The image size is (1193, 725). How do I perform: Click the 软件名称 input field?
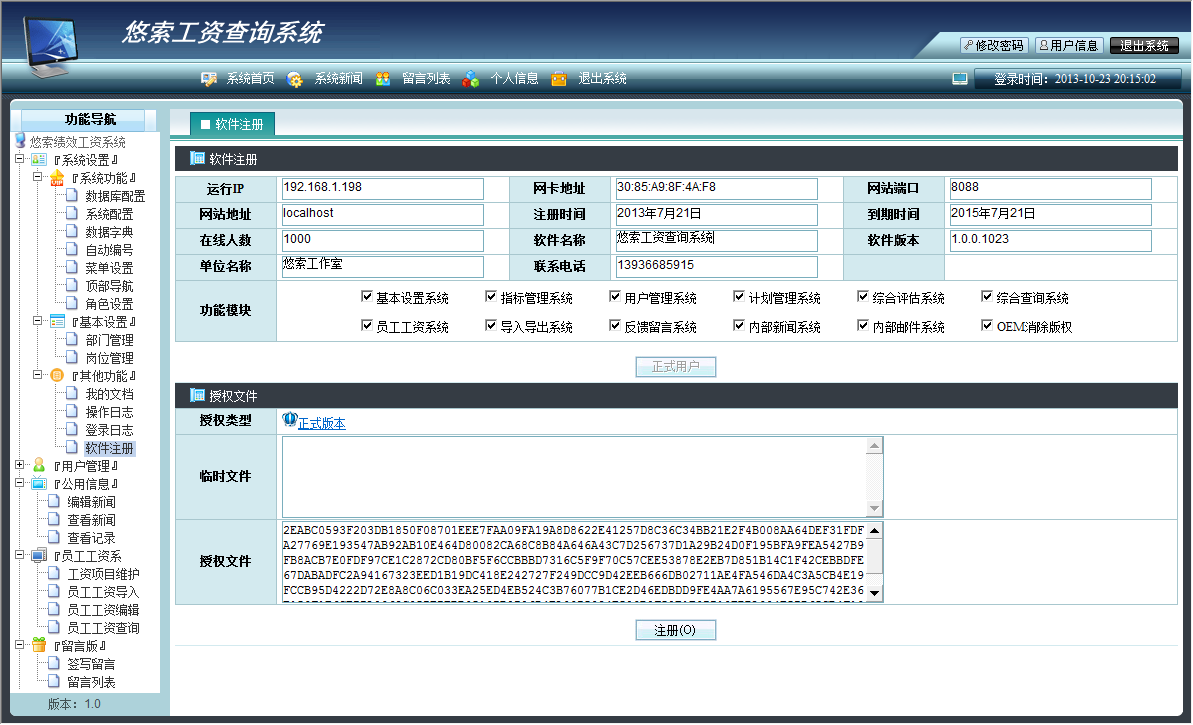coord(717,240)
